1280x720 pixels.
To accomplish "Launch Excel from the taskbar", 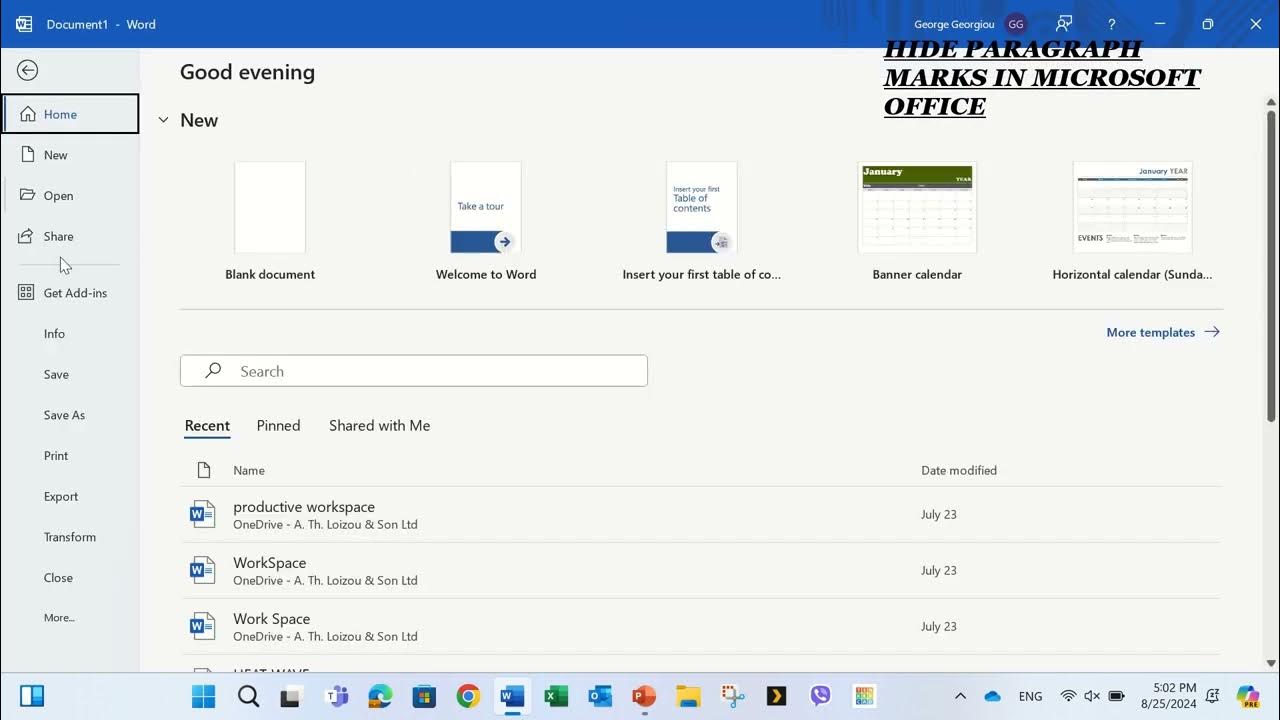I will pyautogui.click(x=556, y=696).
